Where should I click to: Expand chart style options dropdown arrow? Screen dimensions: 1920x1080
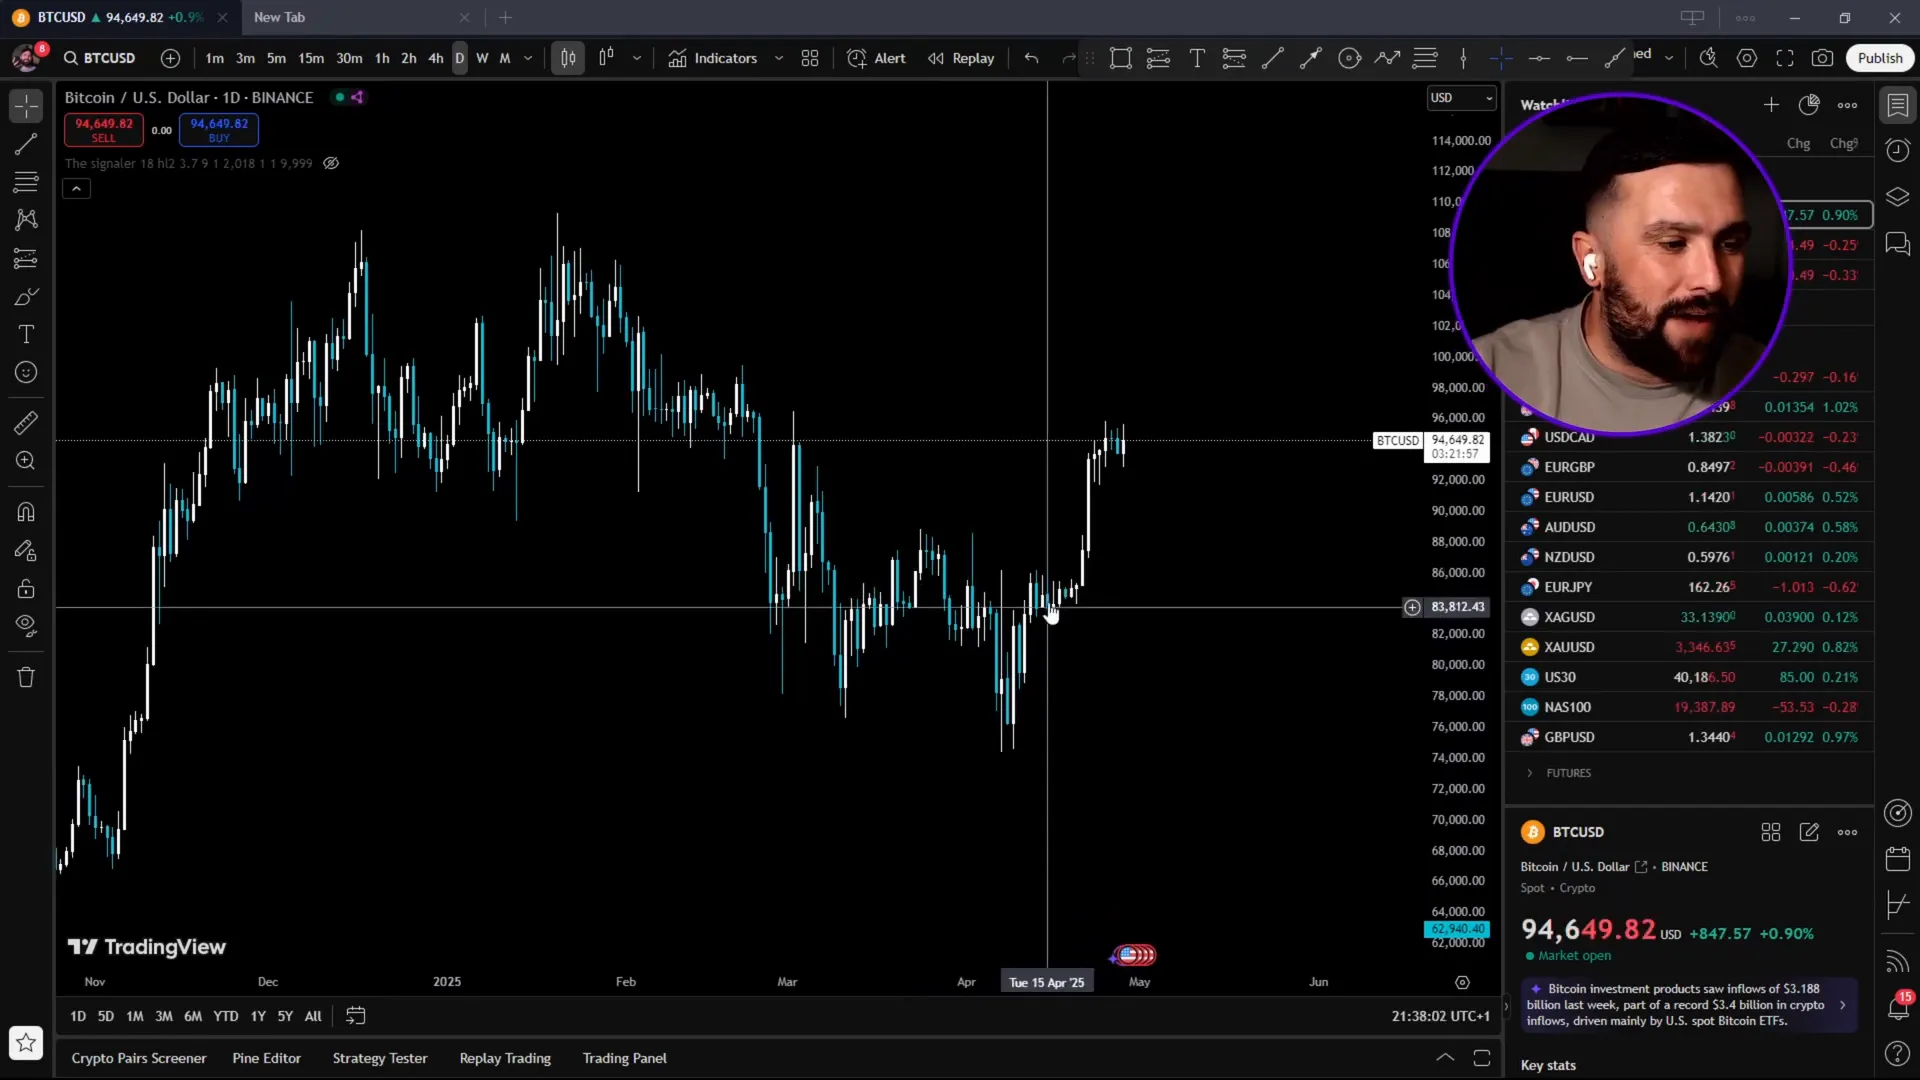point(637,58)
